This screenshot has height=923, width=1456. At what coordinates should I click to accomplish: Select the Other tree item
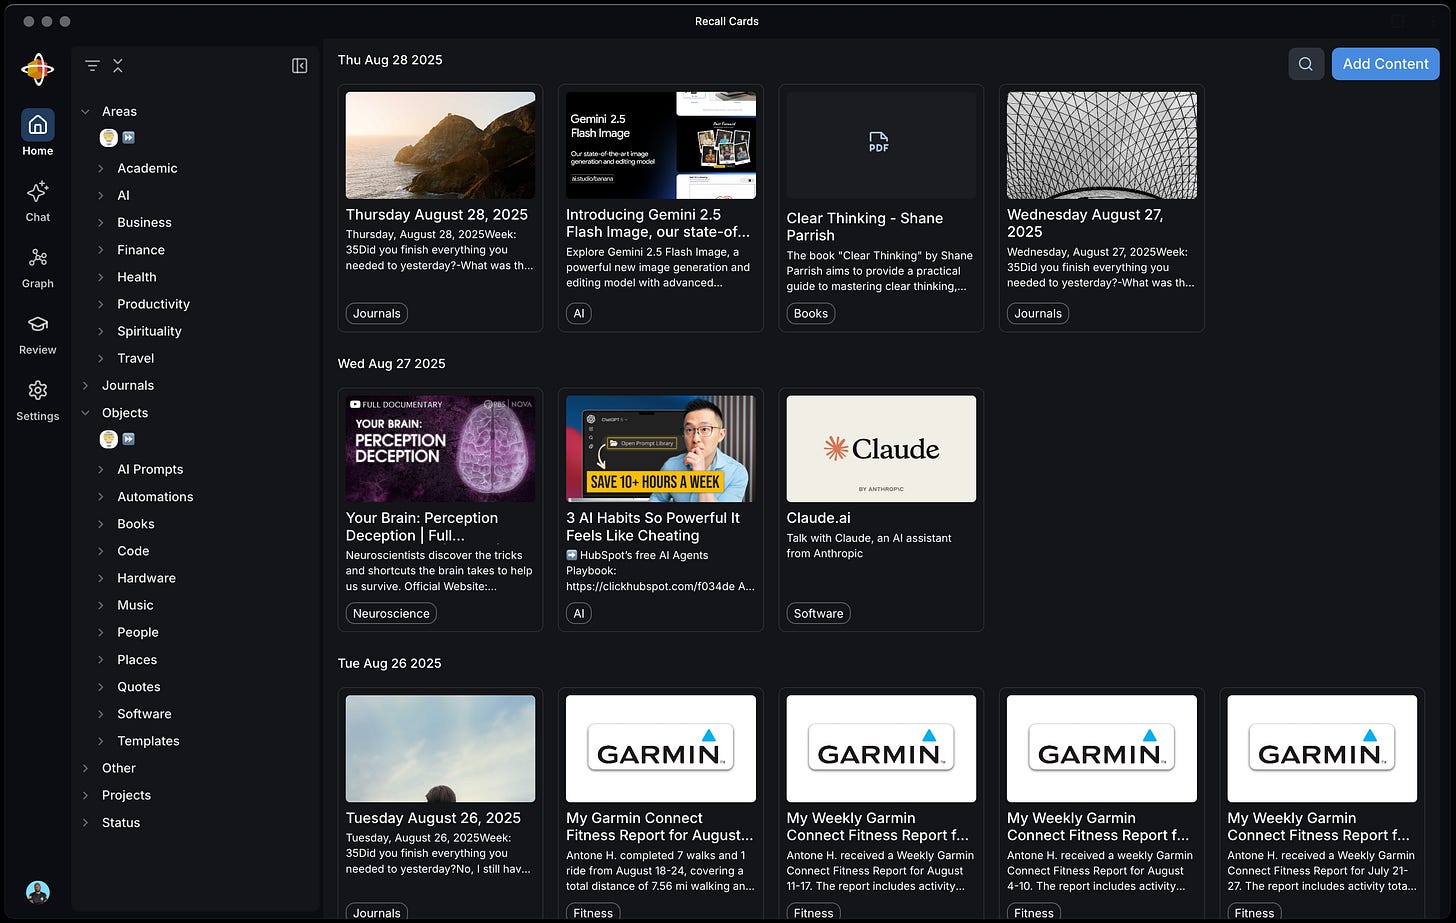(x=119, y=768)
